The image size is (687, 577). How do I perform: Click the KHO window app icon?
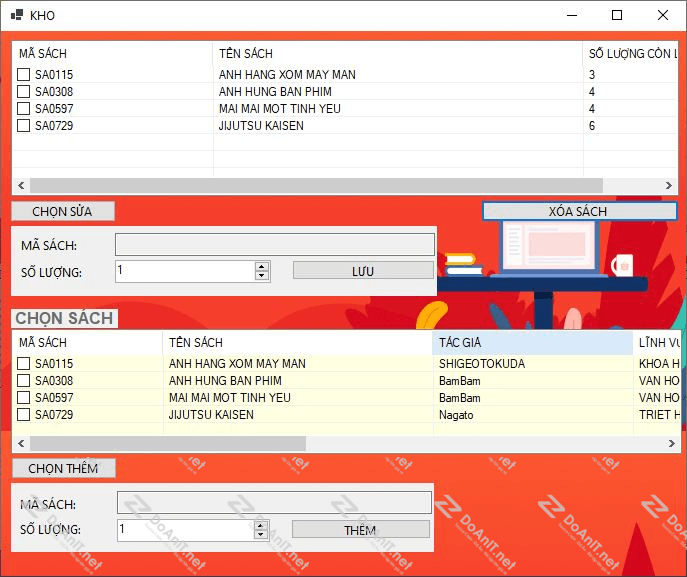pyautogui.click(x=17, y=15)
